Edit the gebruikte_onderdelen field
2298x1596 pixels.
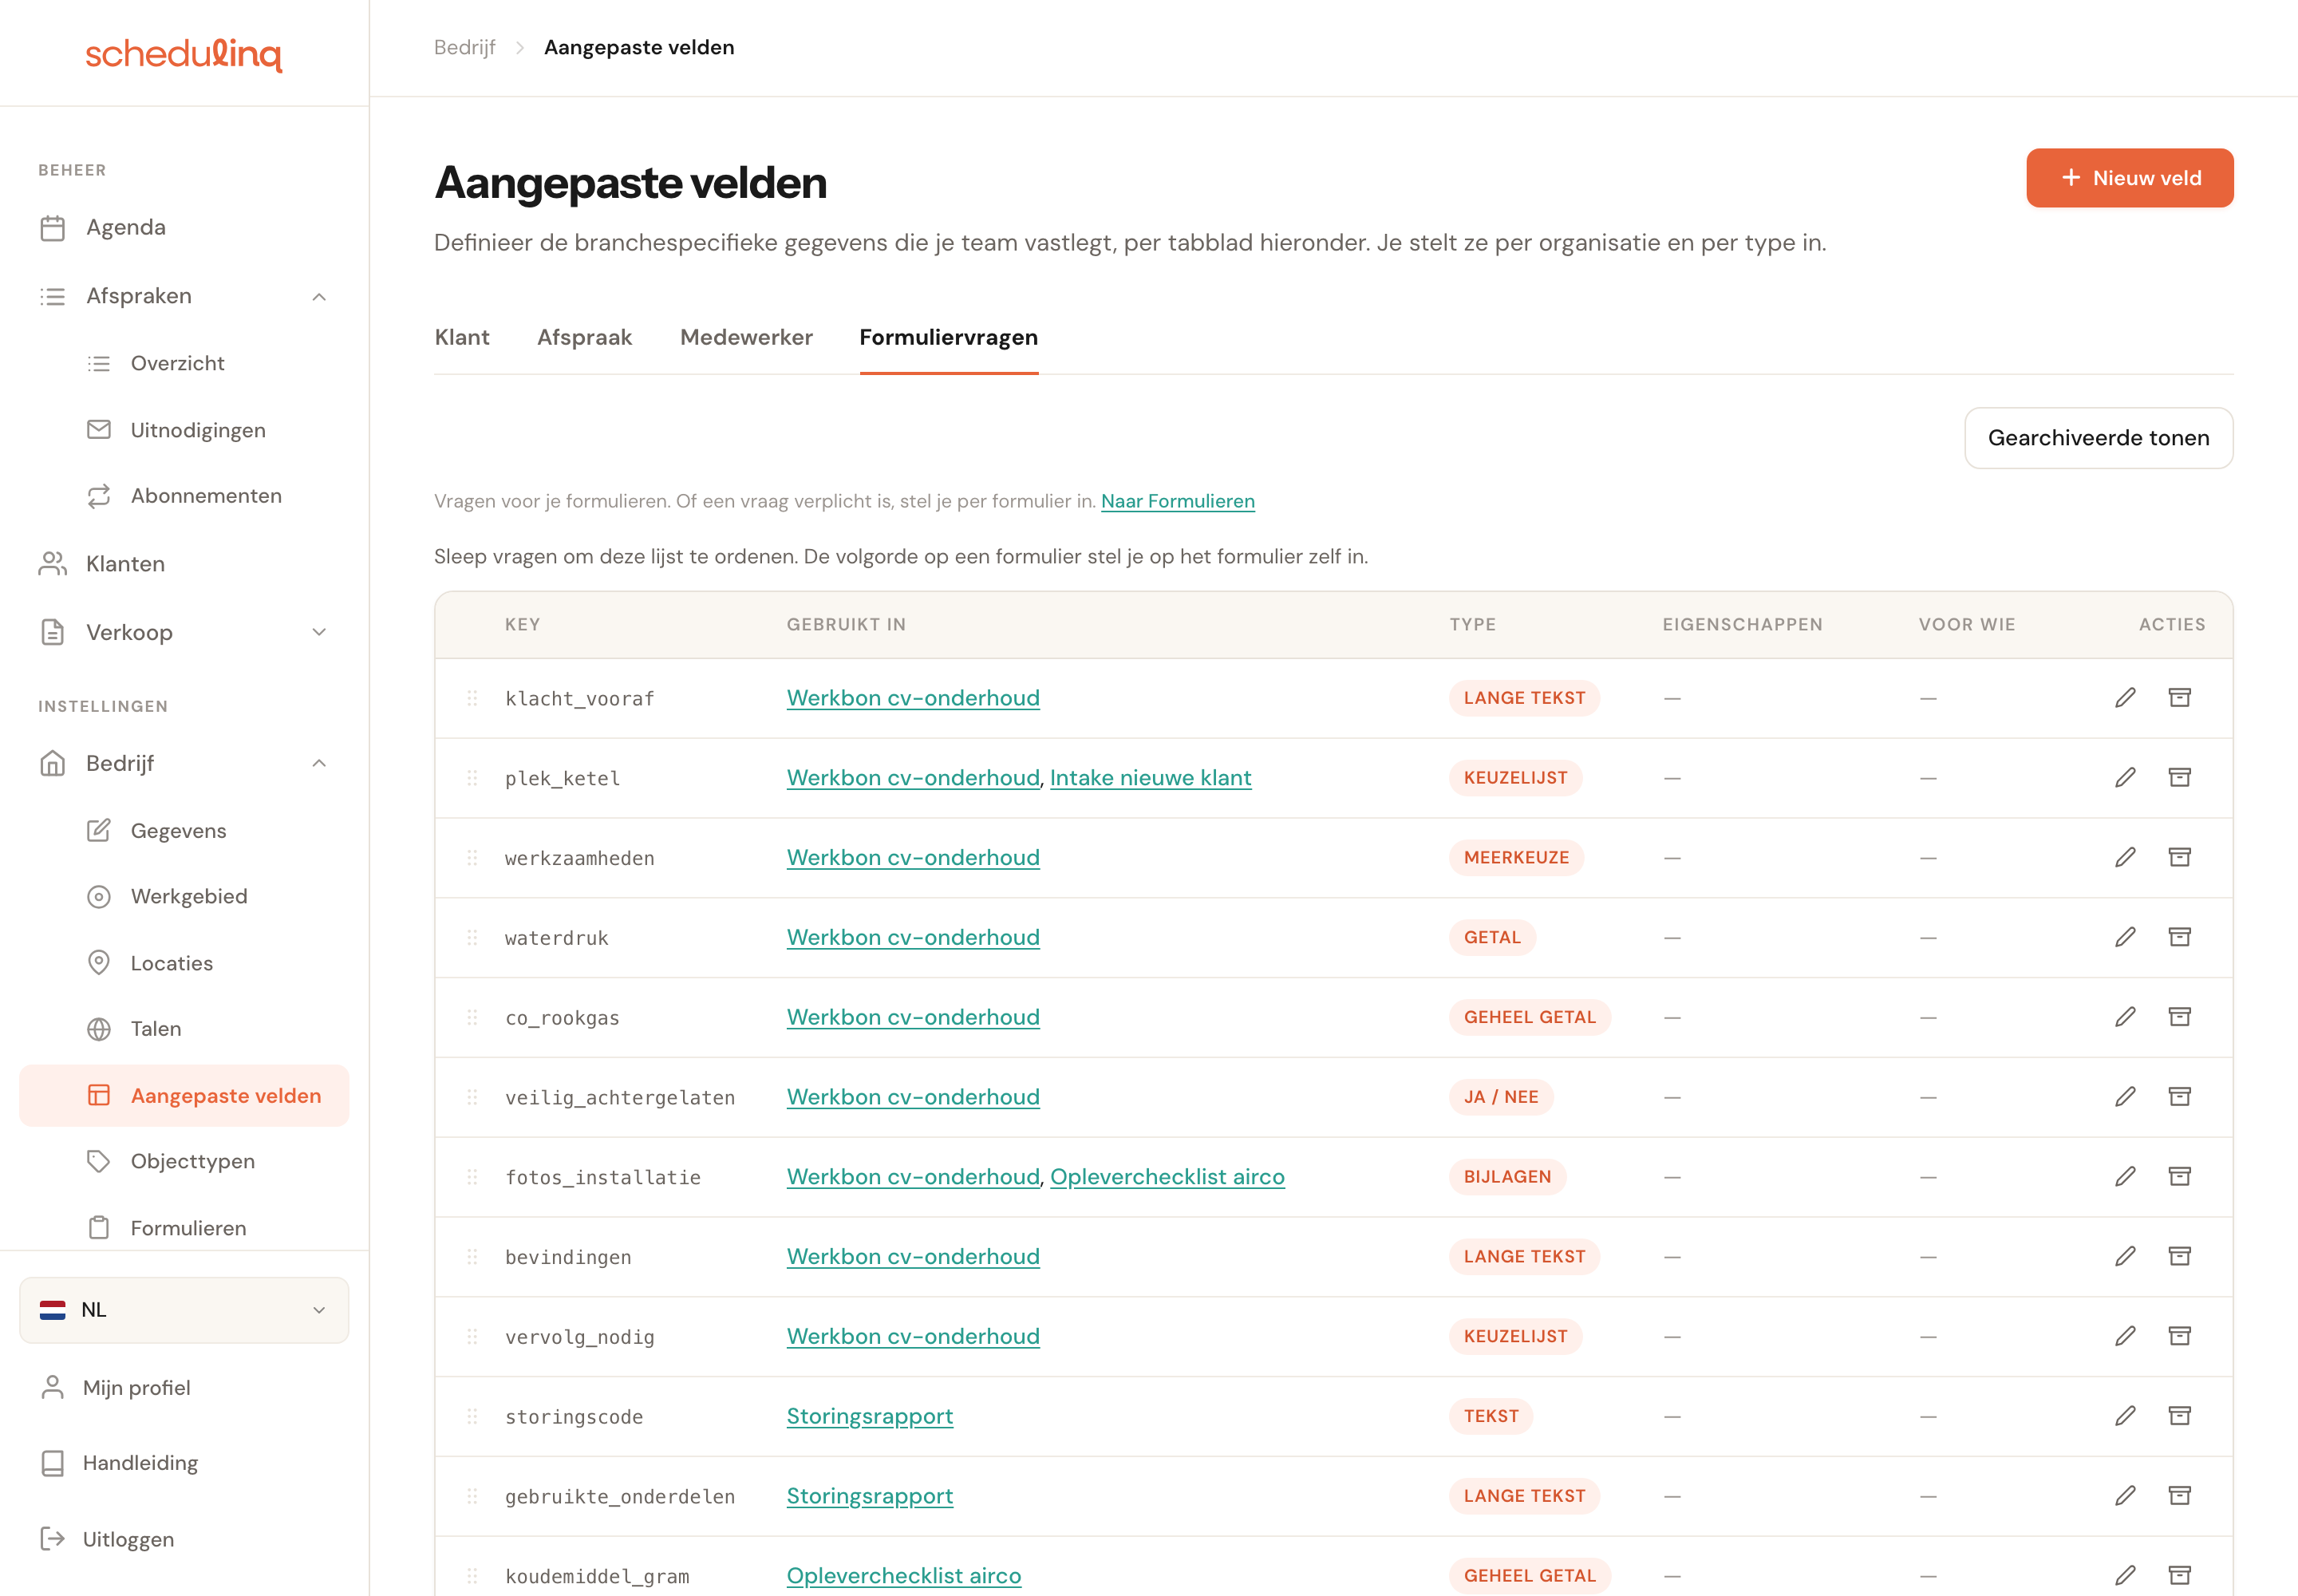(x=2125, y=1496)
